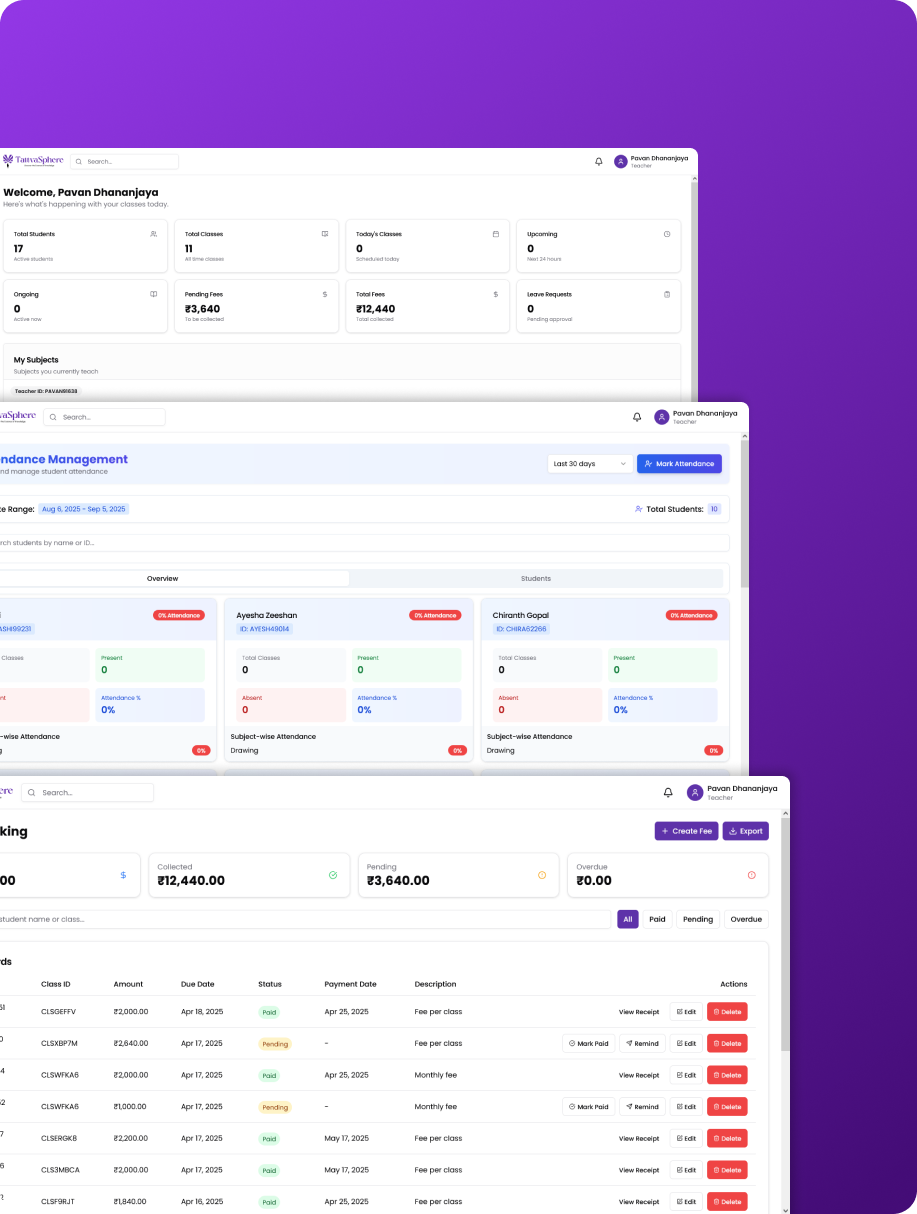Viewport: 917px width, 1214px height.
Task: Click the Chiranth Gopal student name
Action: pos(521,615)
